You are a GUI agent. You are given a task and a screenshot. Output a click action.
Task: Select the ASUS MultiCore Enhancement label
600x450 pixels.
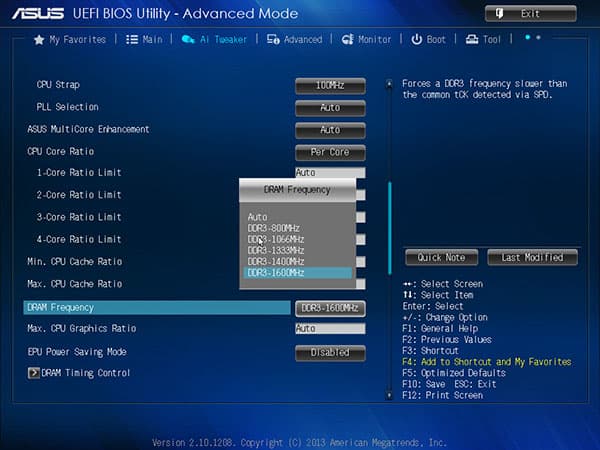tap(88, 129)
